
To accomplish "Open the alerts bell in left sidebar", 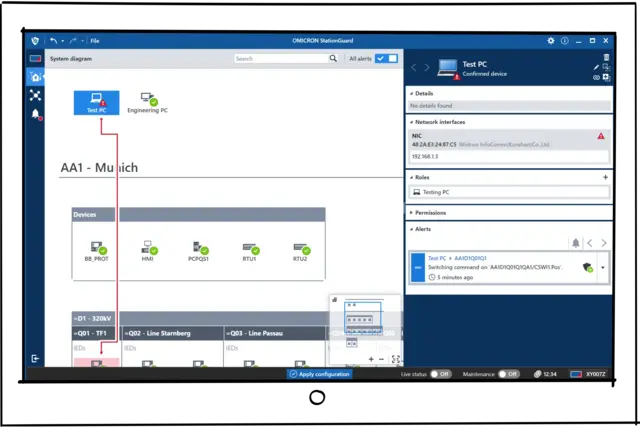I will coord(36,114).
